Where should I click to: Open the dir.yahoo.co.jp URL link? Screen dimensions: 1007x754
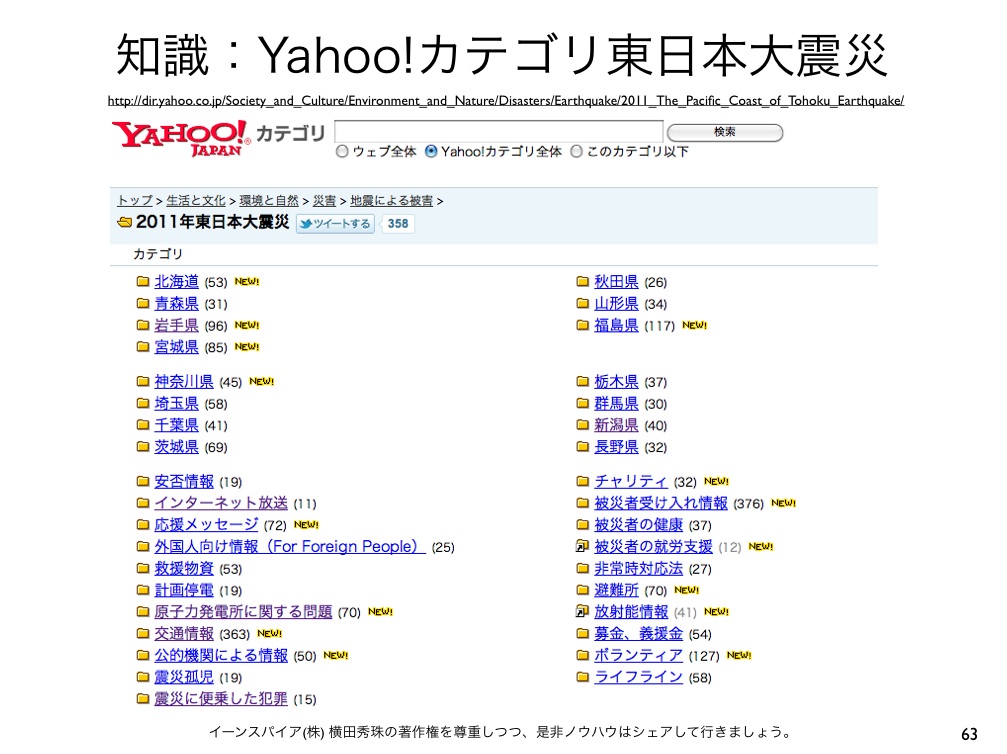point(506,100)
